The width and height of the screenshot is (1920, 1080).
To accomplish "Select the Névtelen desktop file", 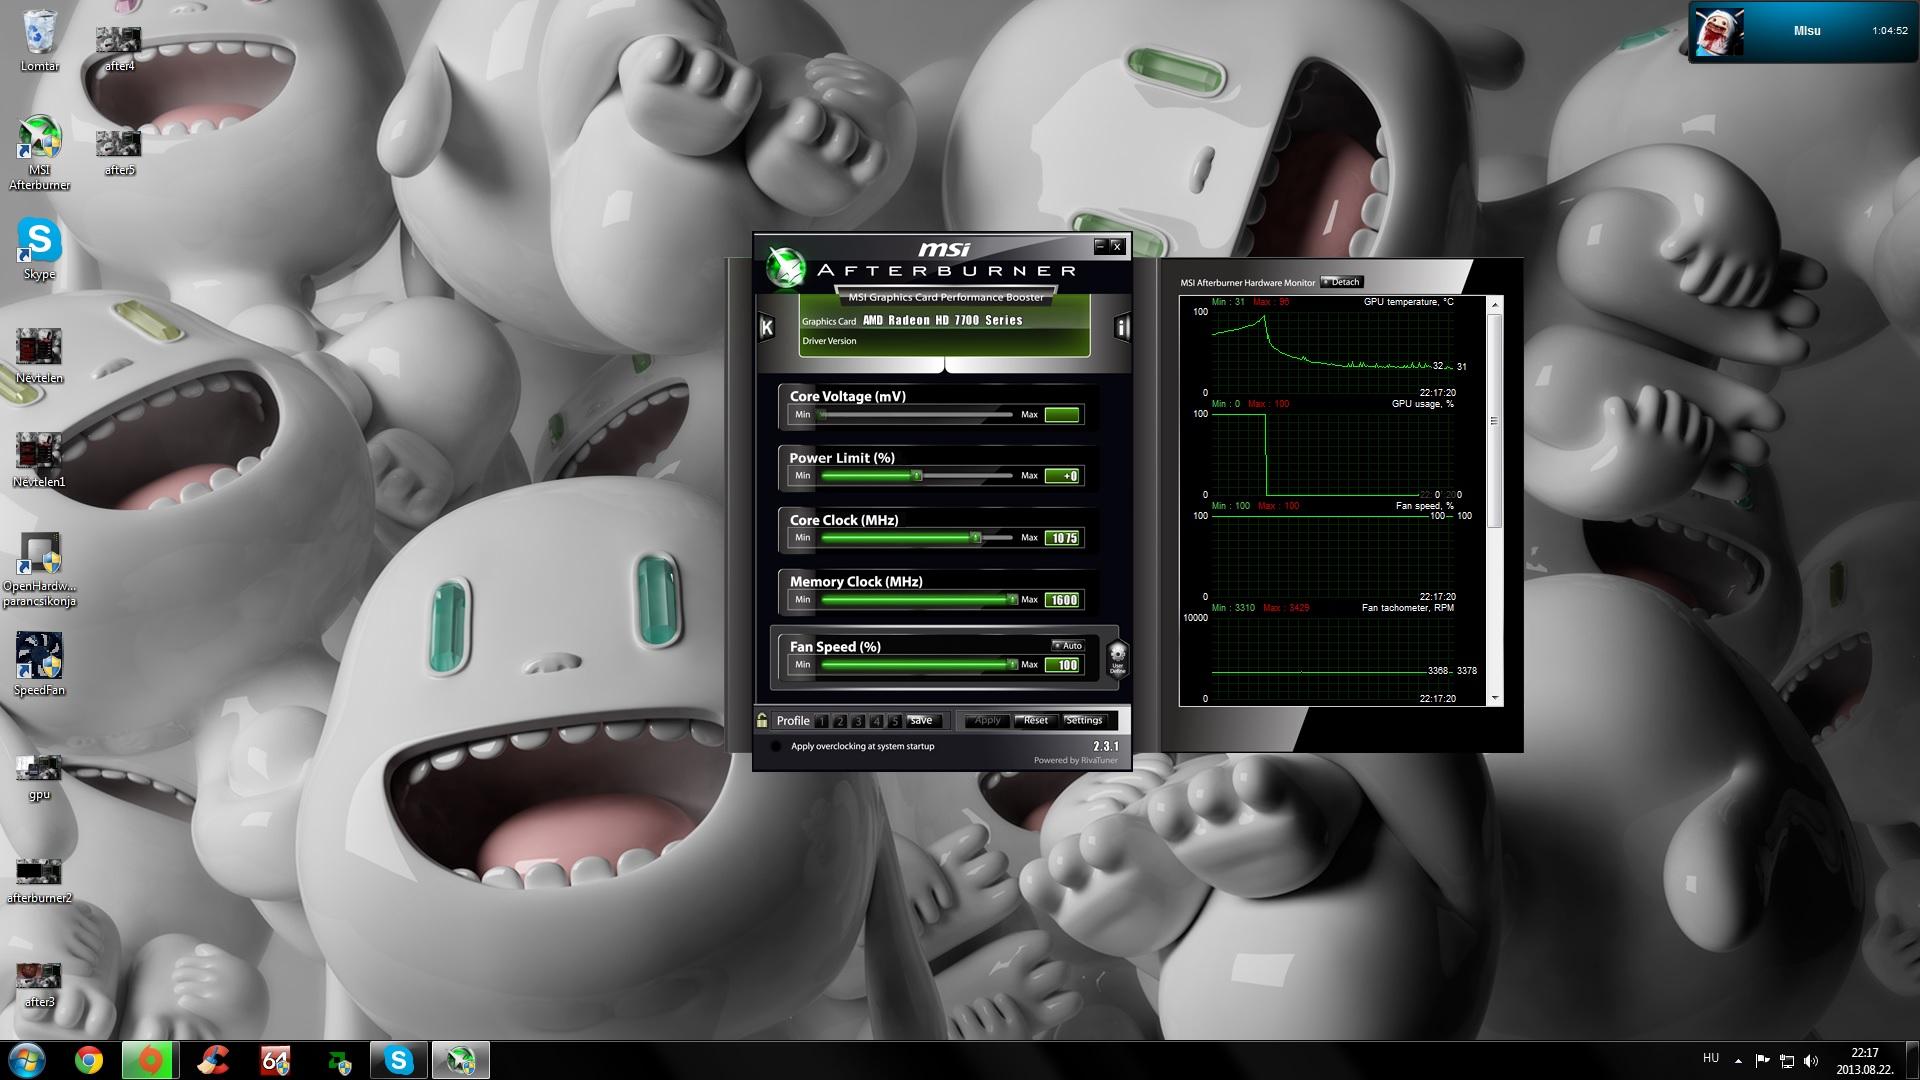I will tap(40, 356).
